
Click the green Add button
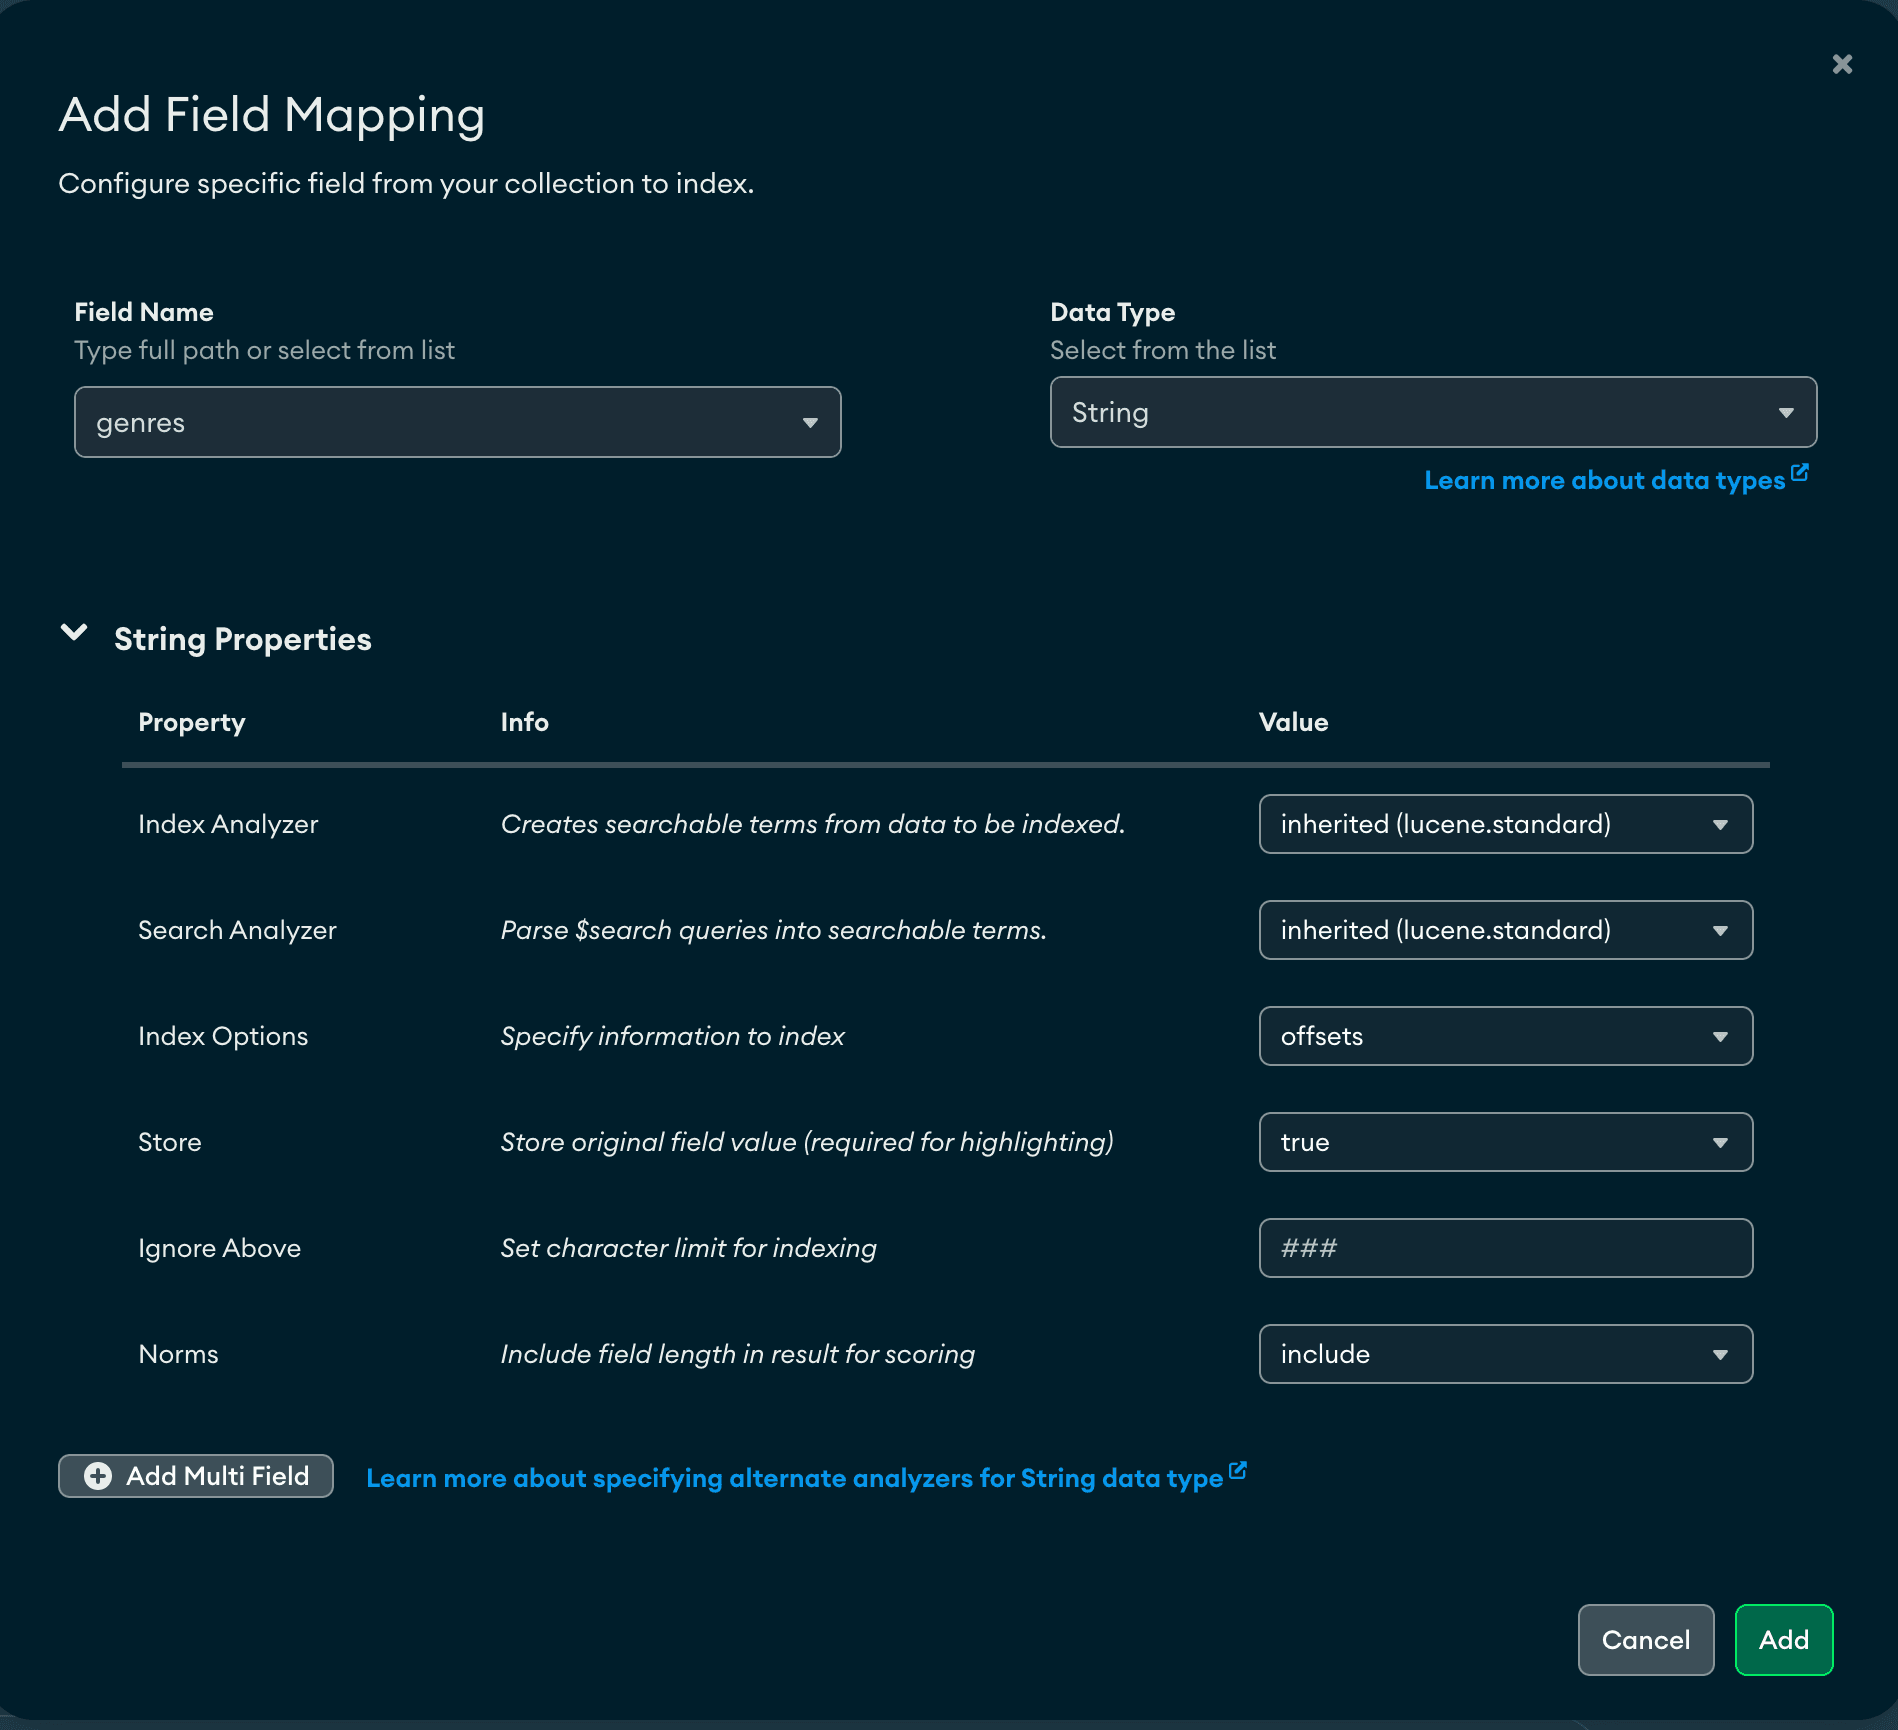(1783, 1639)
